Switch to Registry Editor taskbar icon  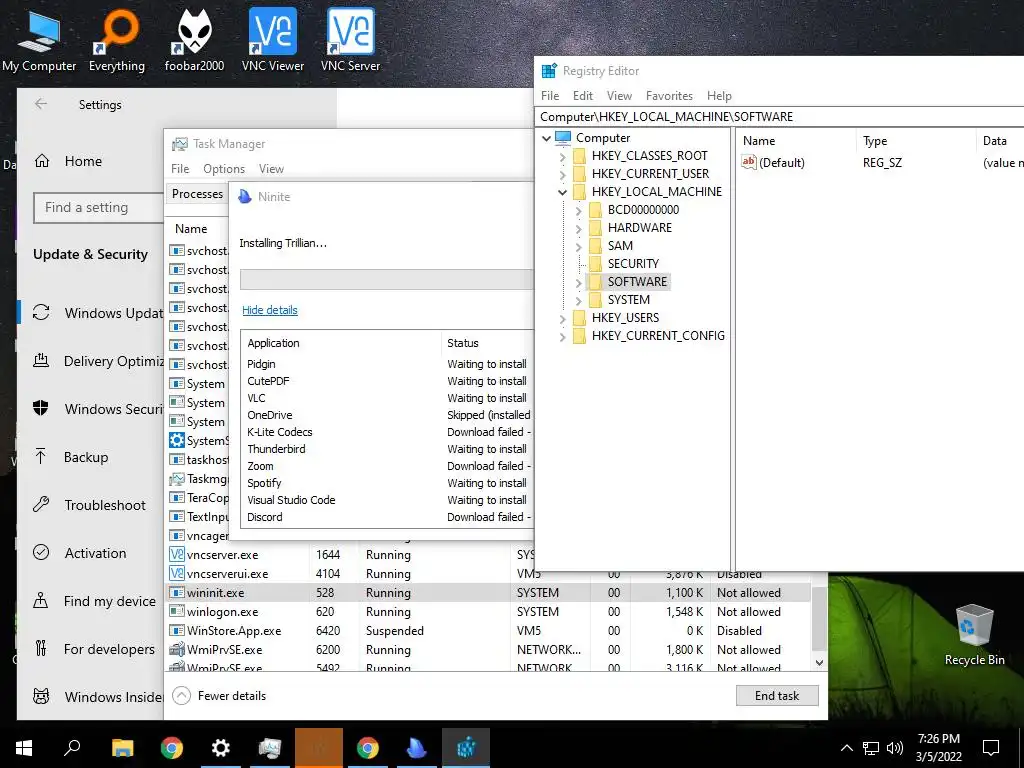(466, 748)
